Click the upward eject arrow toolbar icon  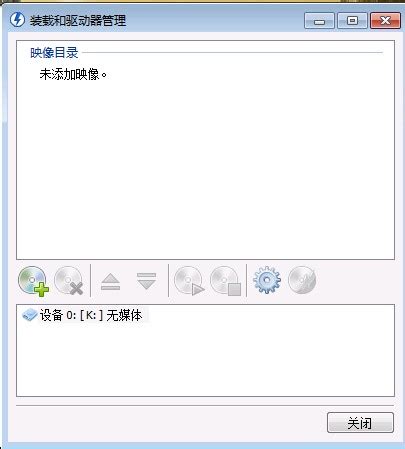[x=110, y=282]
